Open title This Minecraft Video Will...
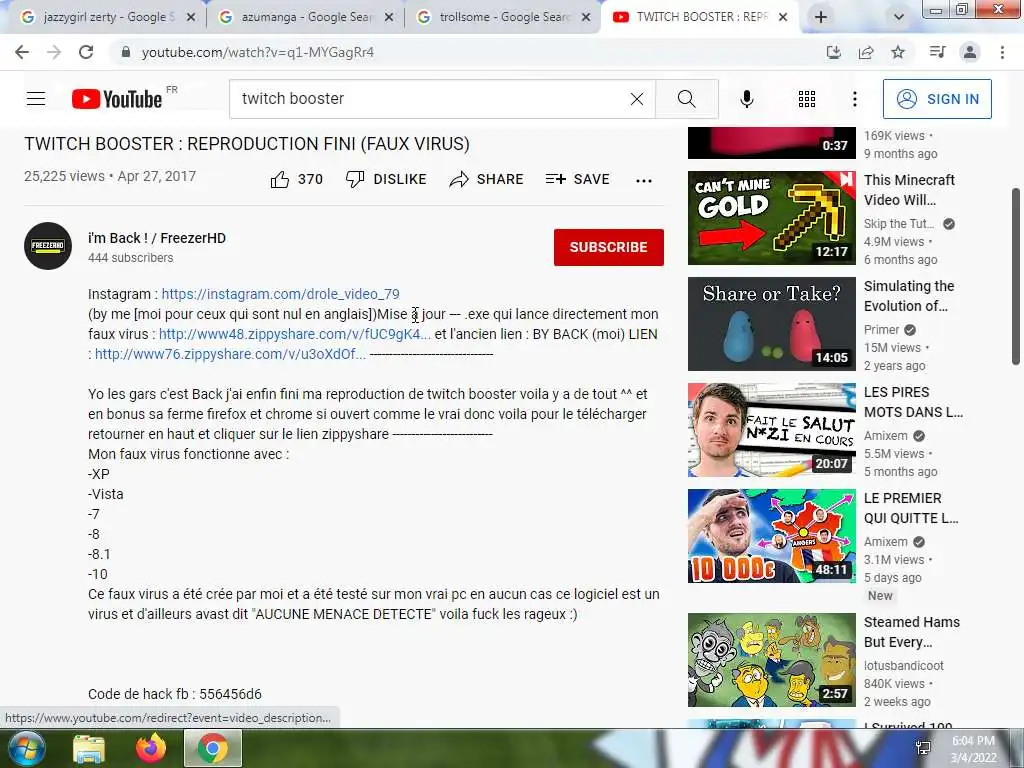Image resolution: width=1024 pixels, height=768 pixels. [909, 189]
